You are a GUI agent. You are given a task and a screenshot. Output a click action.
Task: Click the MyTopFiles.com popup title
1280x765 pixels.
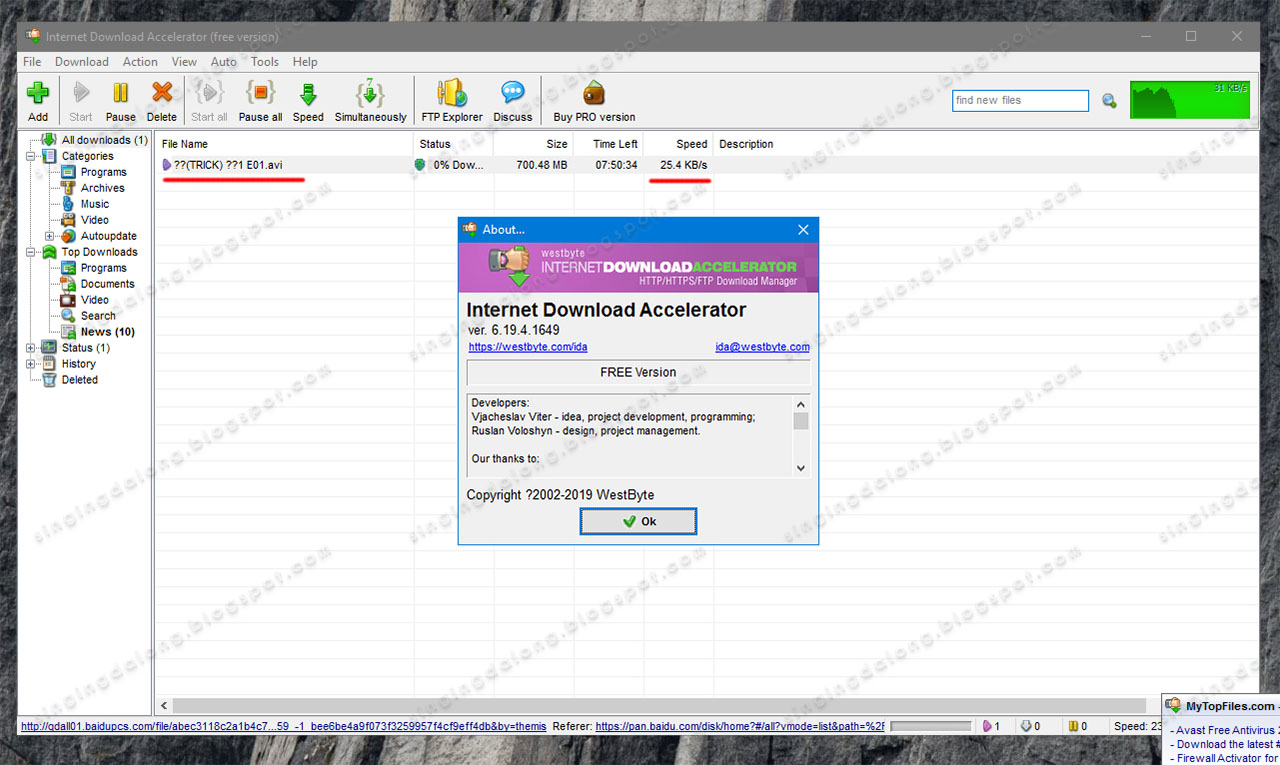(x=1230, y=706)
